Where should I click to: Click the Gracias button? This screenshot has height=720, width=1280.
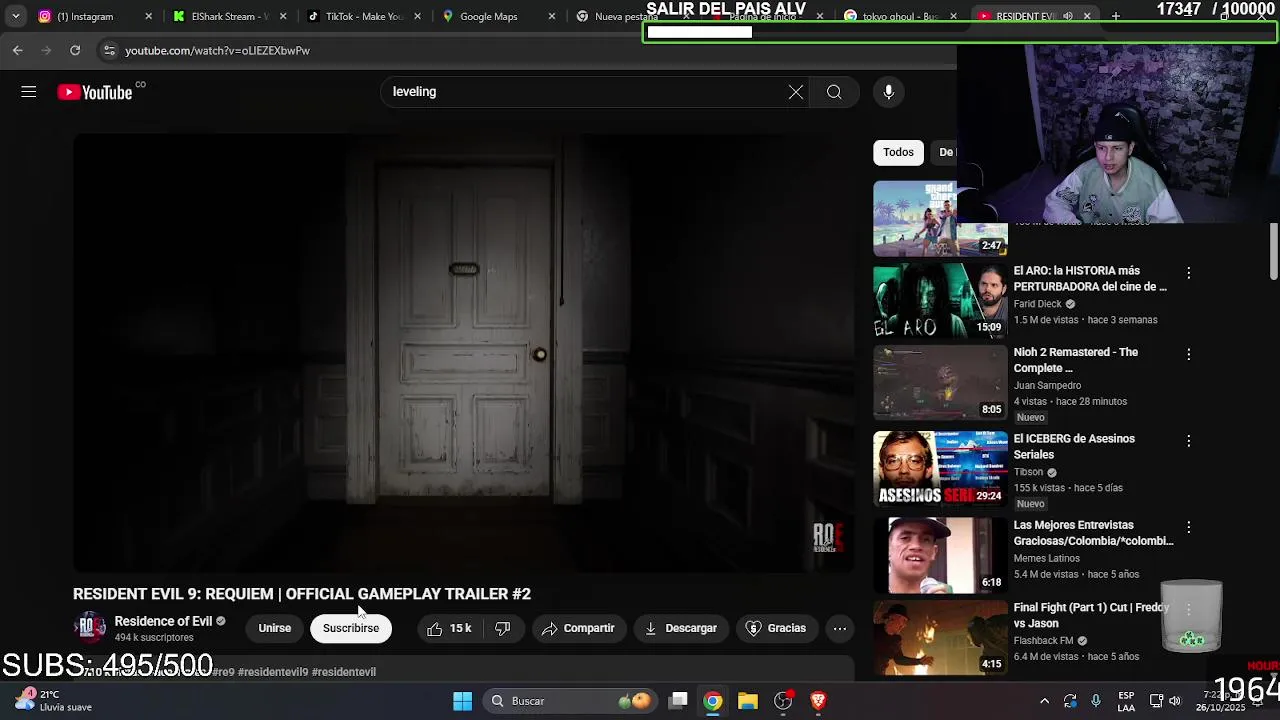[x=776, y=628]
